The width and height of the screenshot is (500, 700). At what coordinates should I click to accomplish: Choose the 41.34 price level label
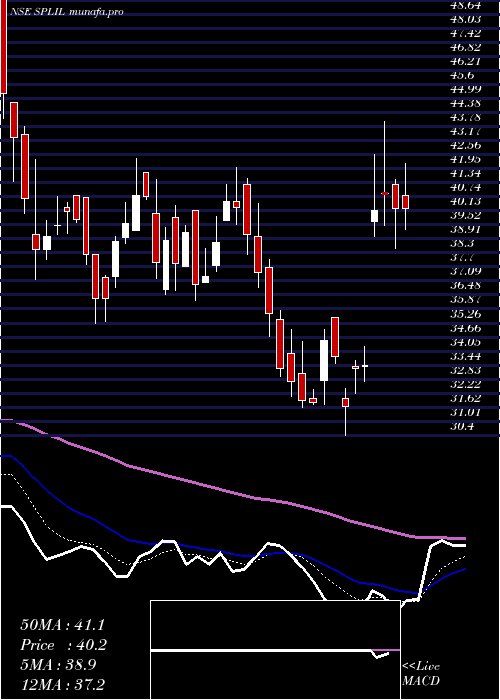467,174
